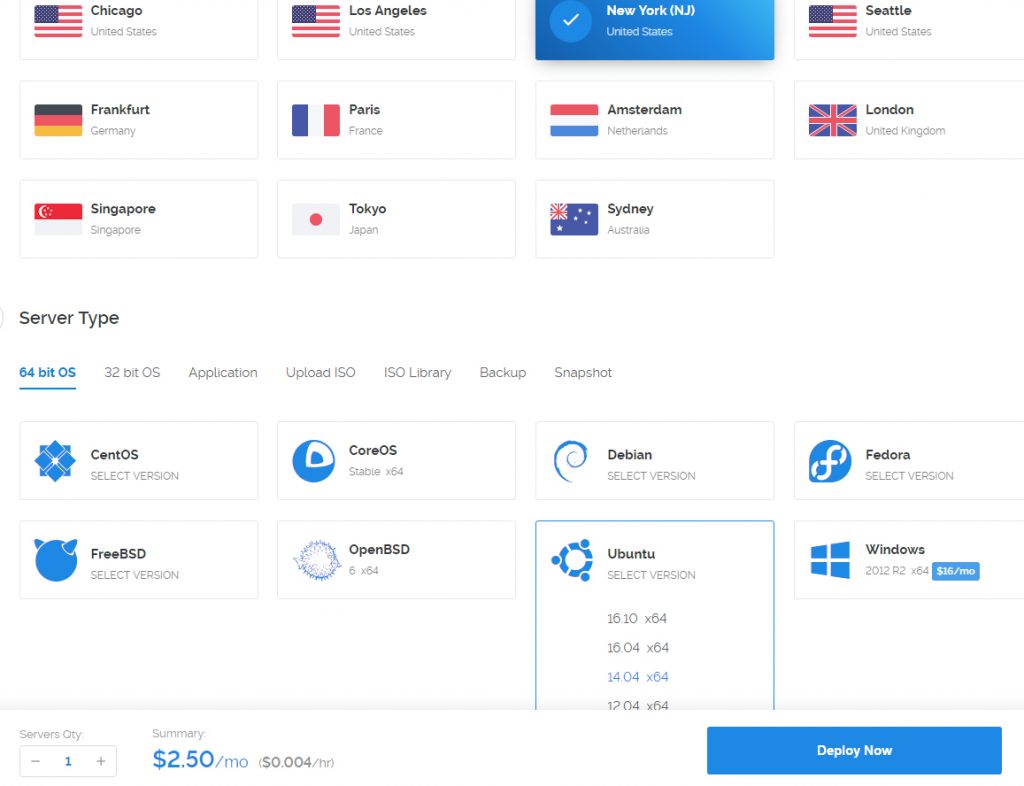Select the Tokyo location name

(x=368, y=209)
